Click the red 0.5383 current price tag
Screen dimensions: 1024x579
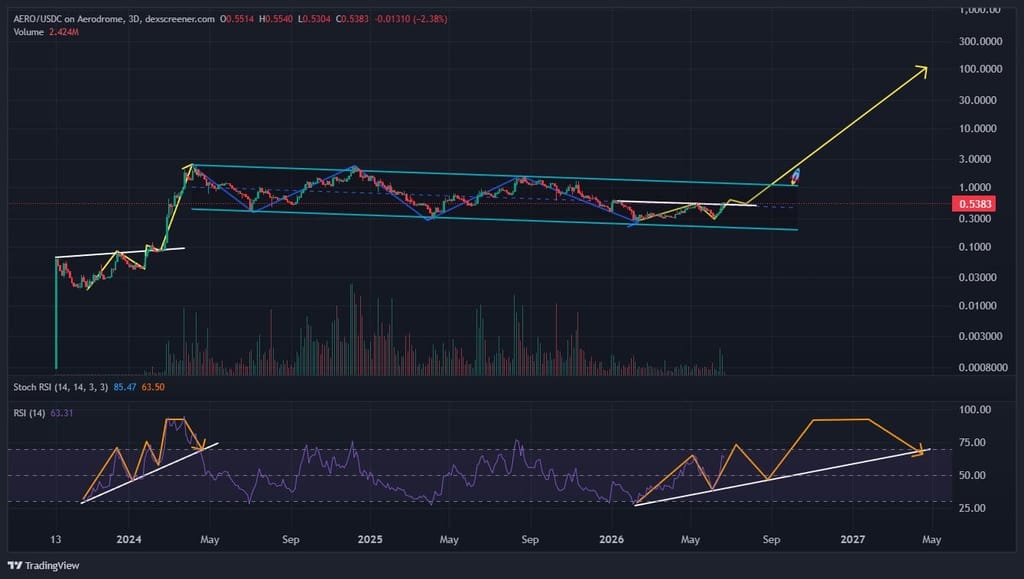(x=974, y=204)
